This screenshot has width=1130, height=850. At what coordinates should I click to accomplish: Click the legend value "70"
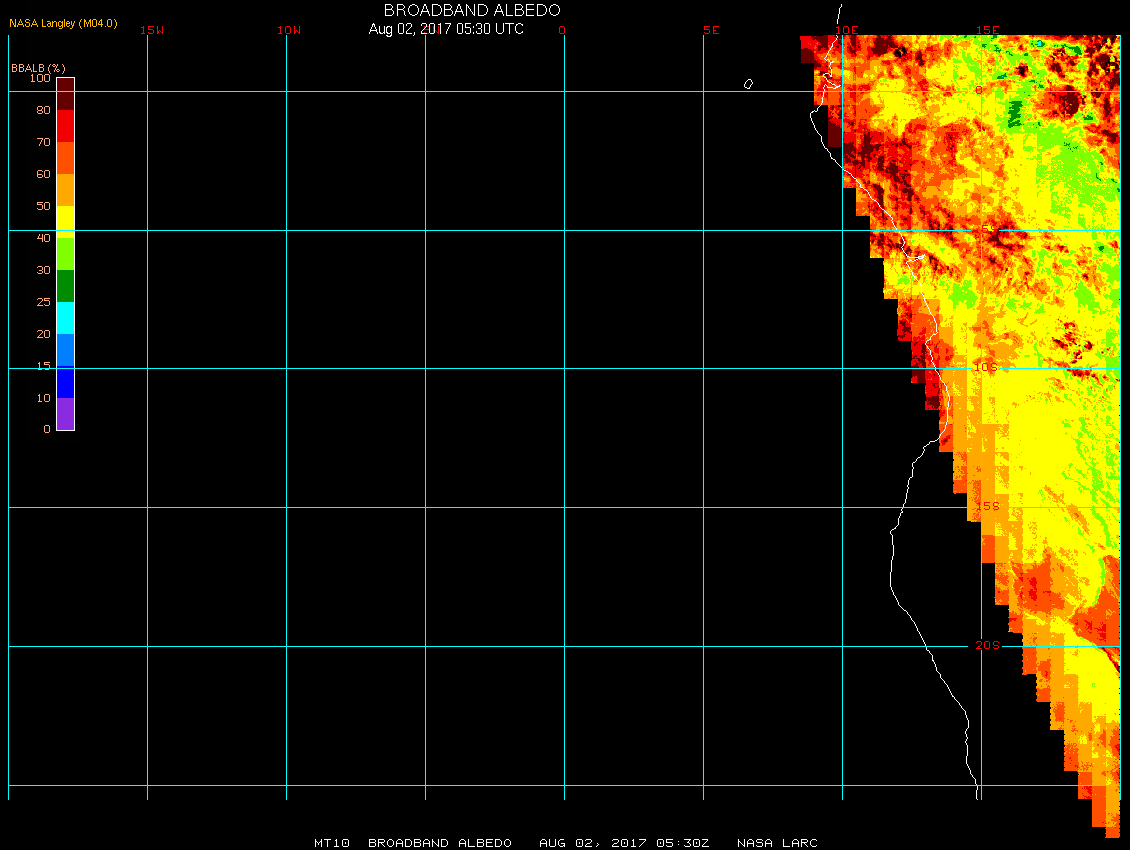click(x=44, y=142)
